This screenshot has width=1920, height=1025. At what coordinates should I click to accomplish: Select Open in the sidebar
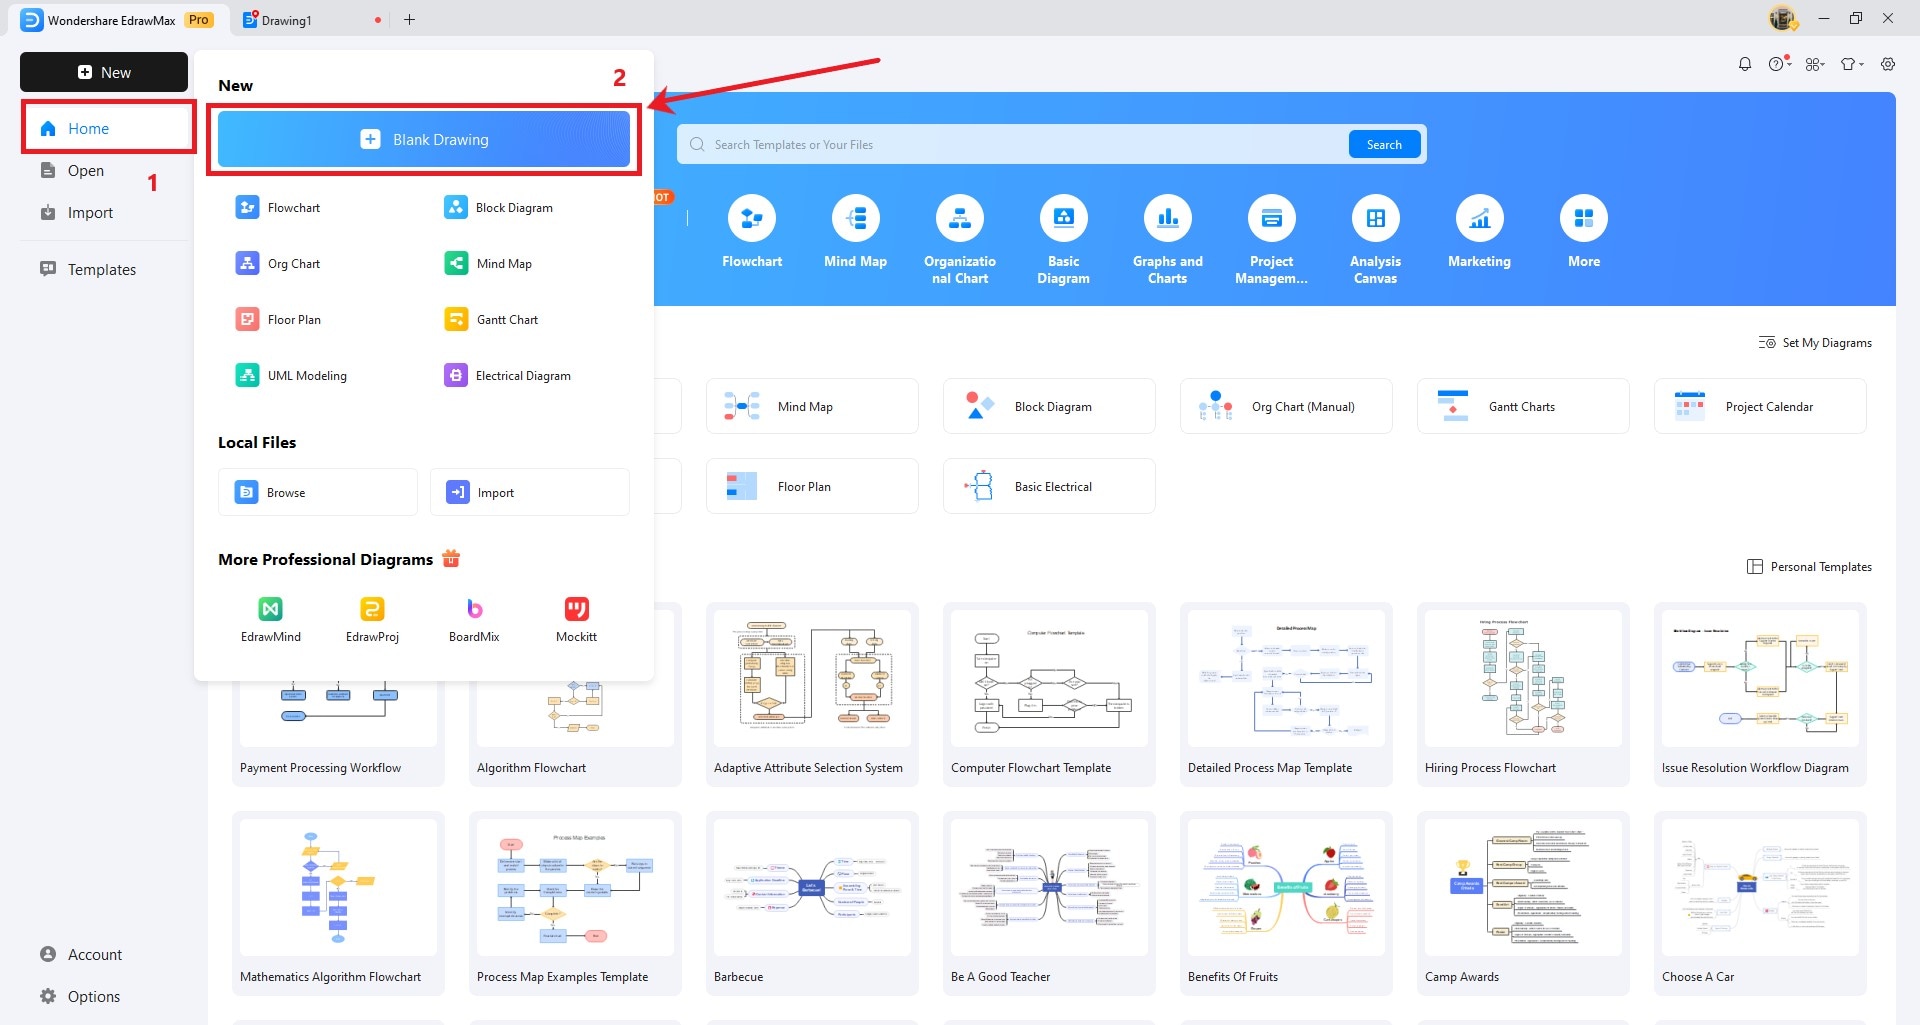85,171
